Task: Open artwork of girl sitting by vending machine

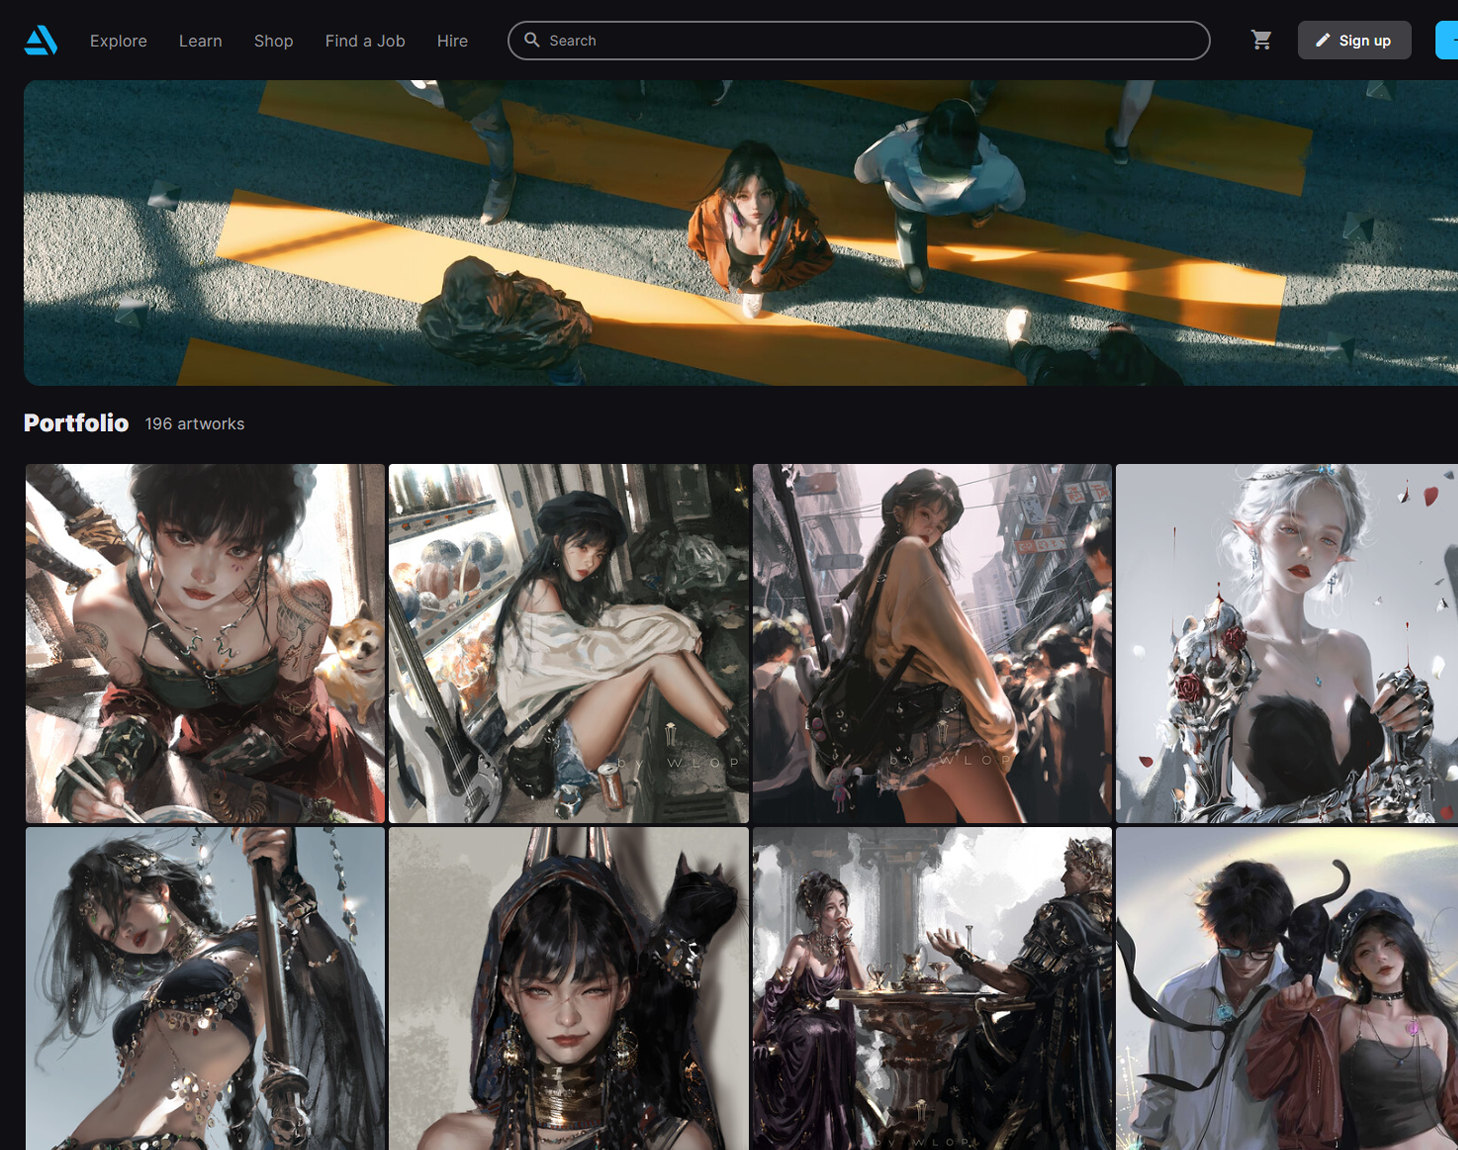Action: coord(568,643)
